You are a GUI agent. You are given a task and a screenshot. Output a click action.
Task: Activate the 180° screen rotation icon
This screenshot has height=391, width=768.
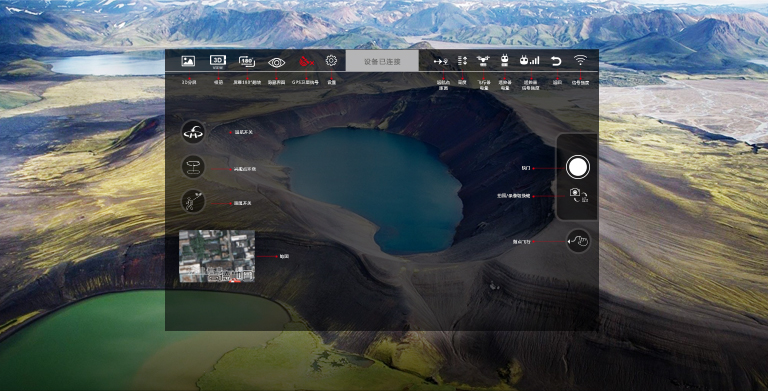pyautogui.click(x=247, y=61)
